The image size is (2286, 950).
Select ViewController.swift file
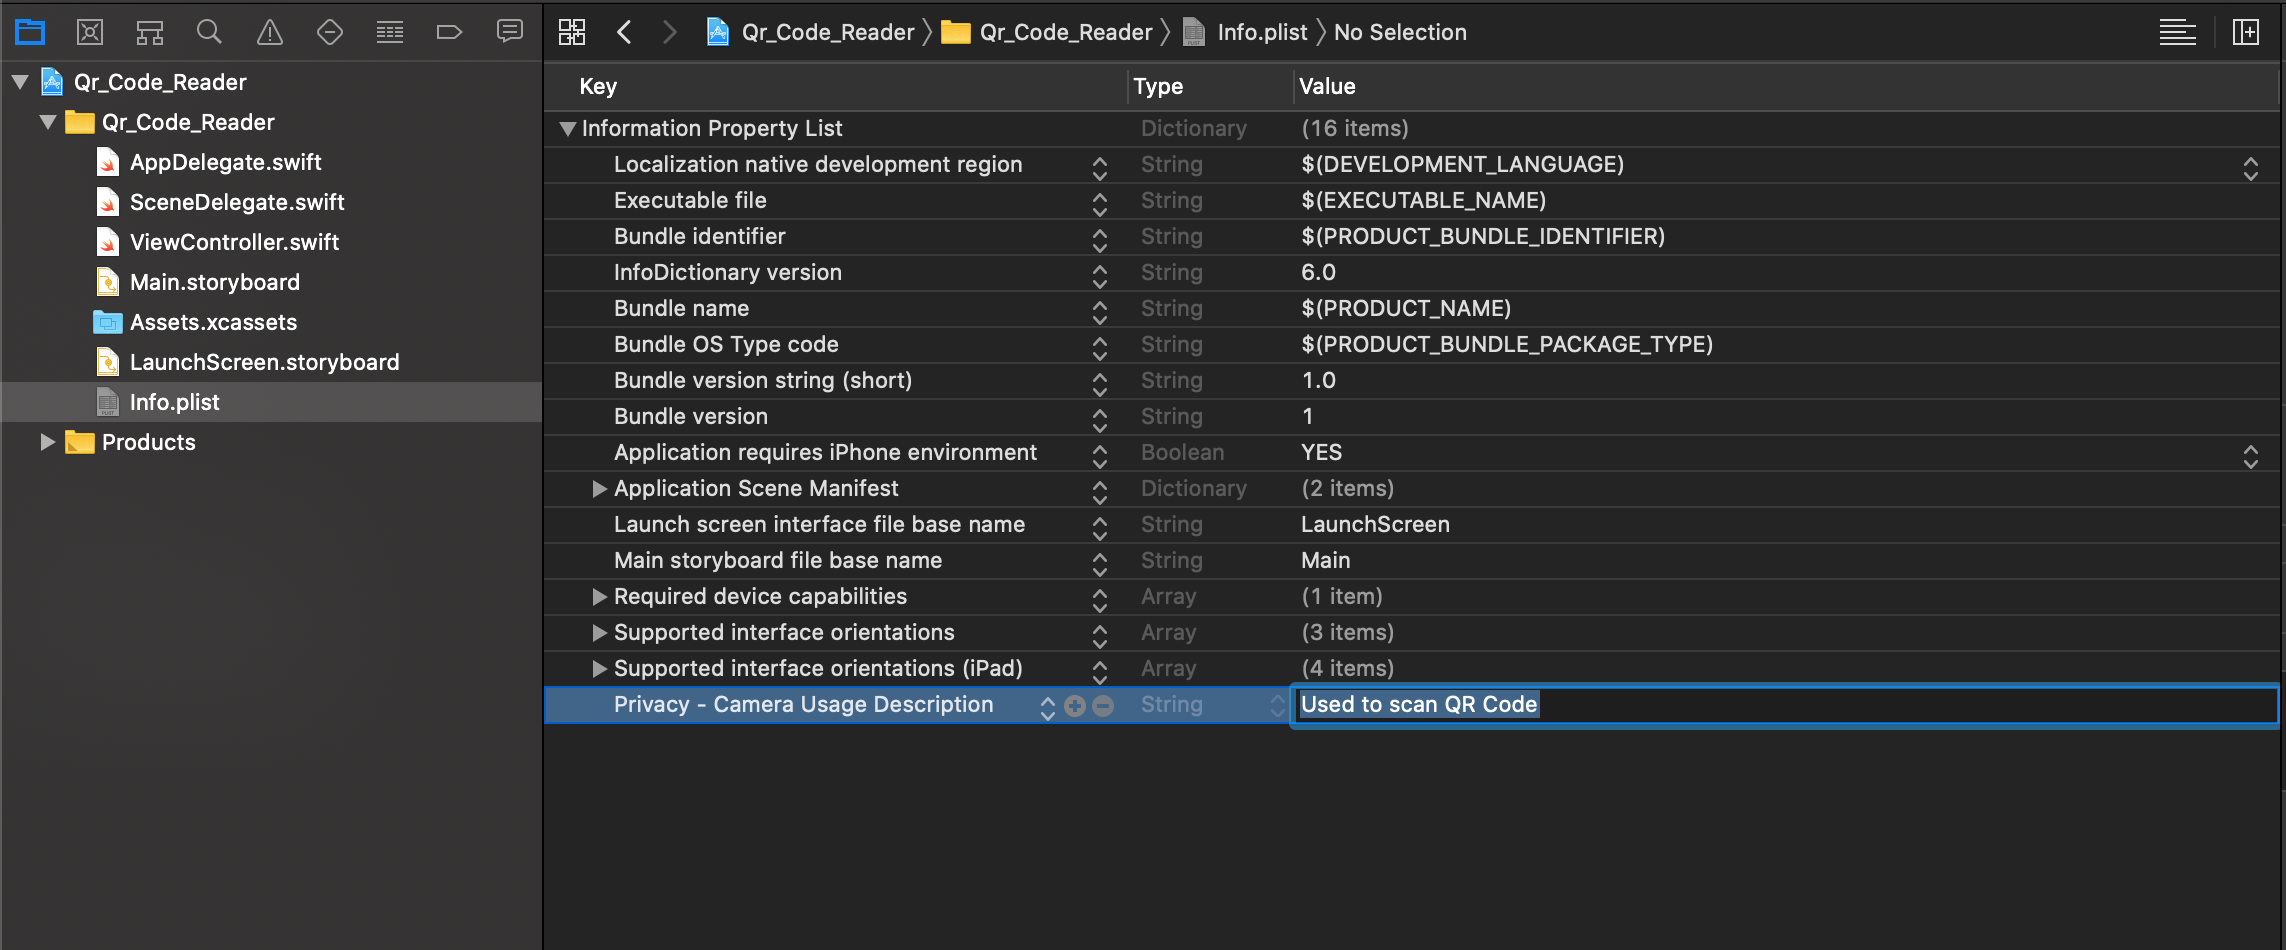point(234,242)
